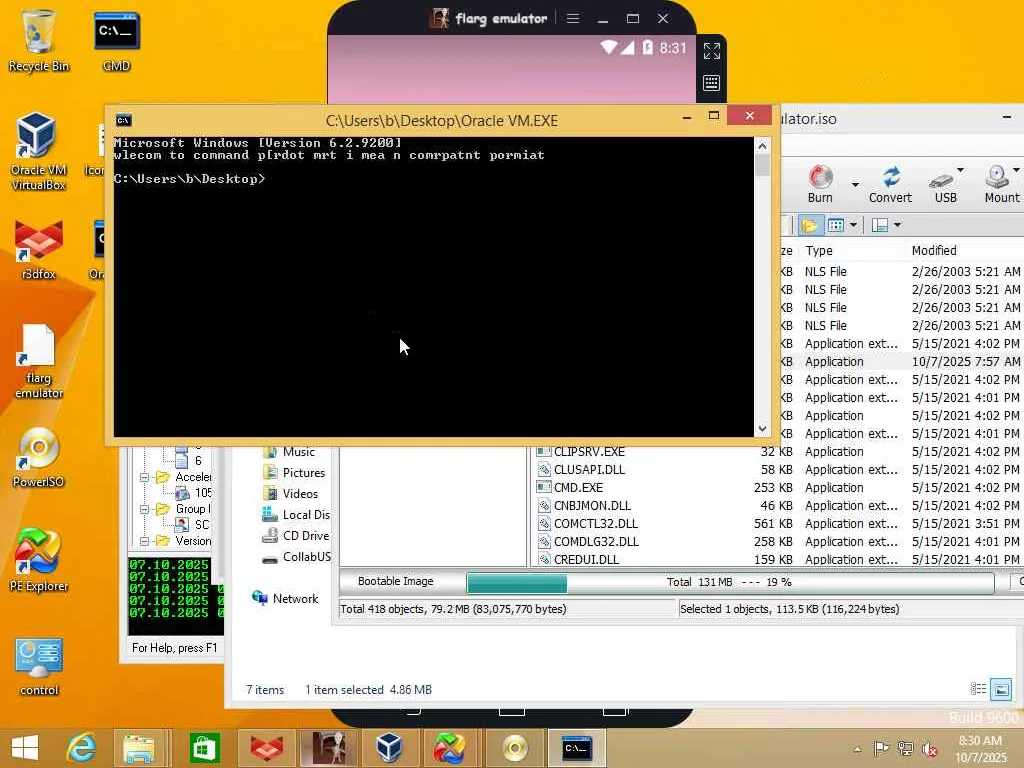The width and height of the screenshot is (1024, 768).
Task: Open flarg emulator hamburger menu
Action: pyautogui.click(x=573, y=18)
